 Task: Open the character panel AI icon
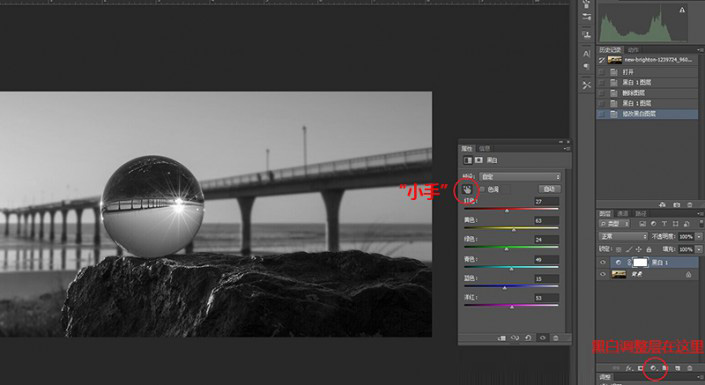point(586,54)
